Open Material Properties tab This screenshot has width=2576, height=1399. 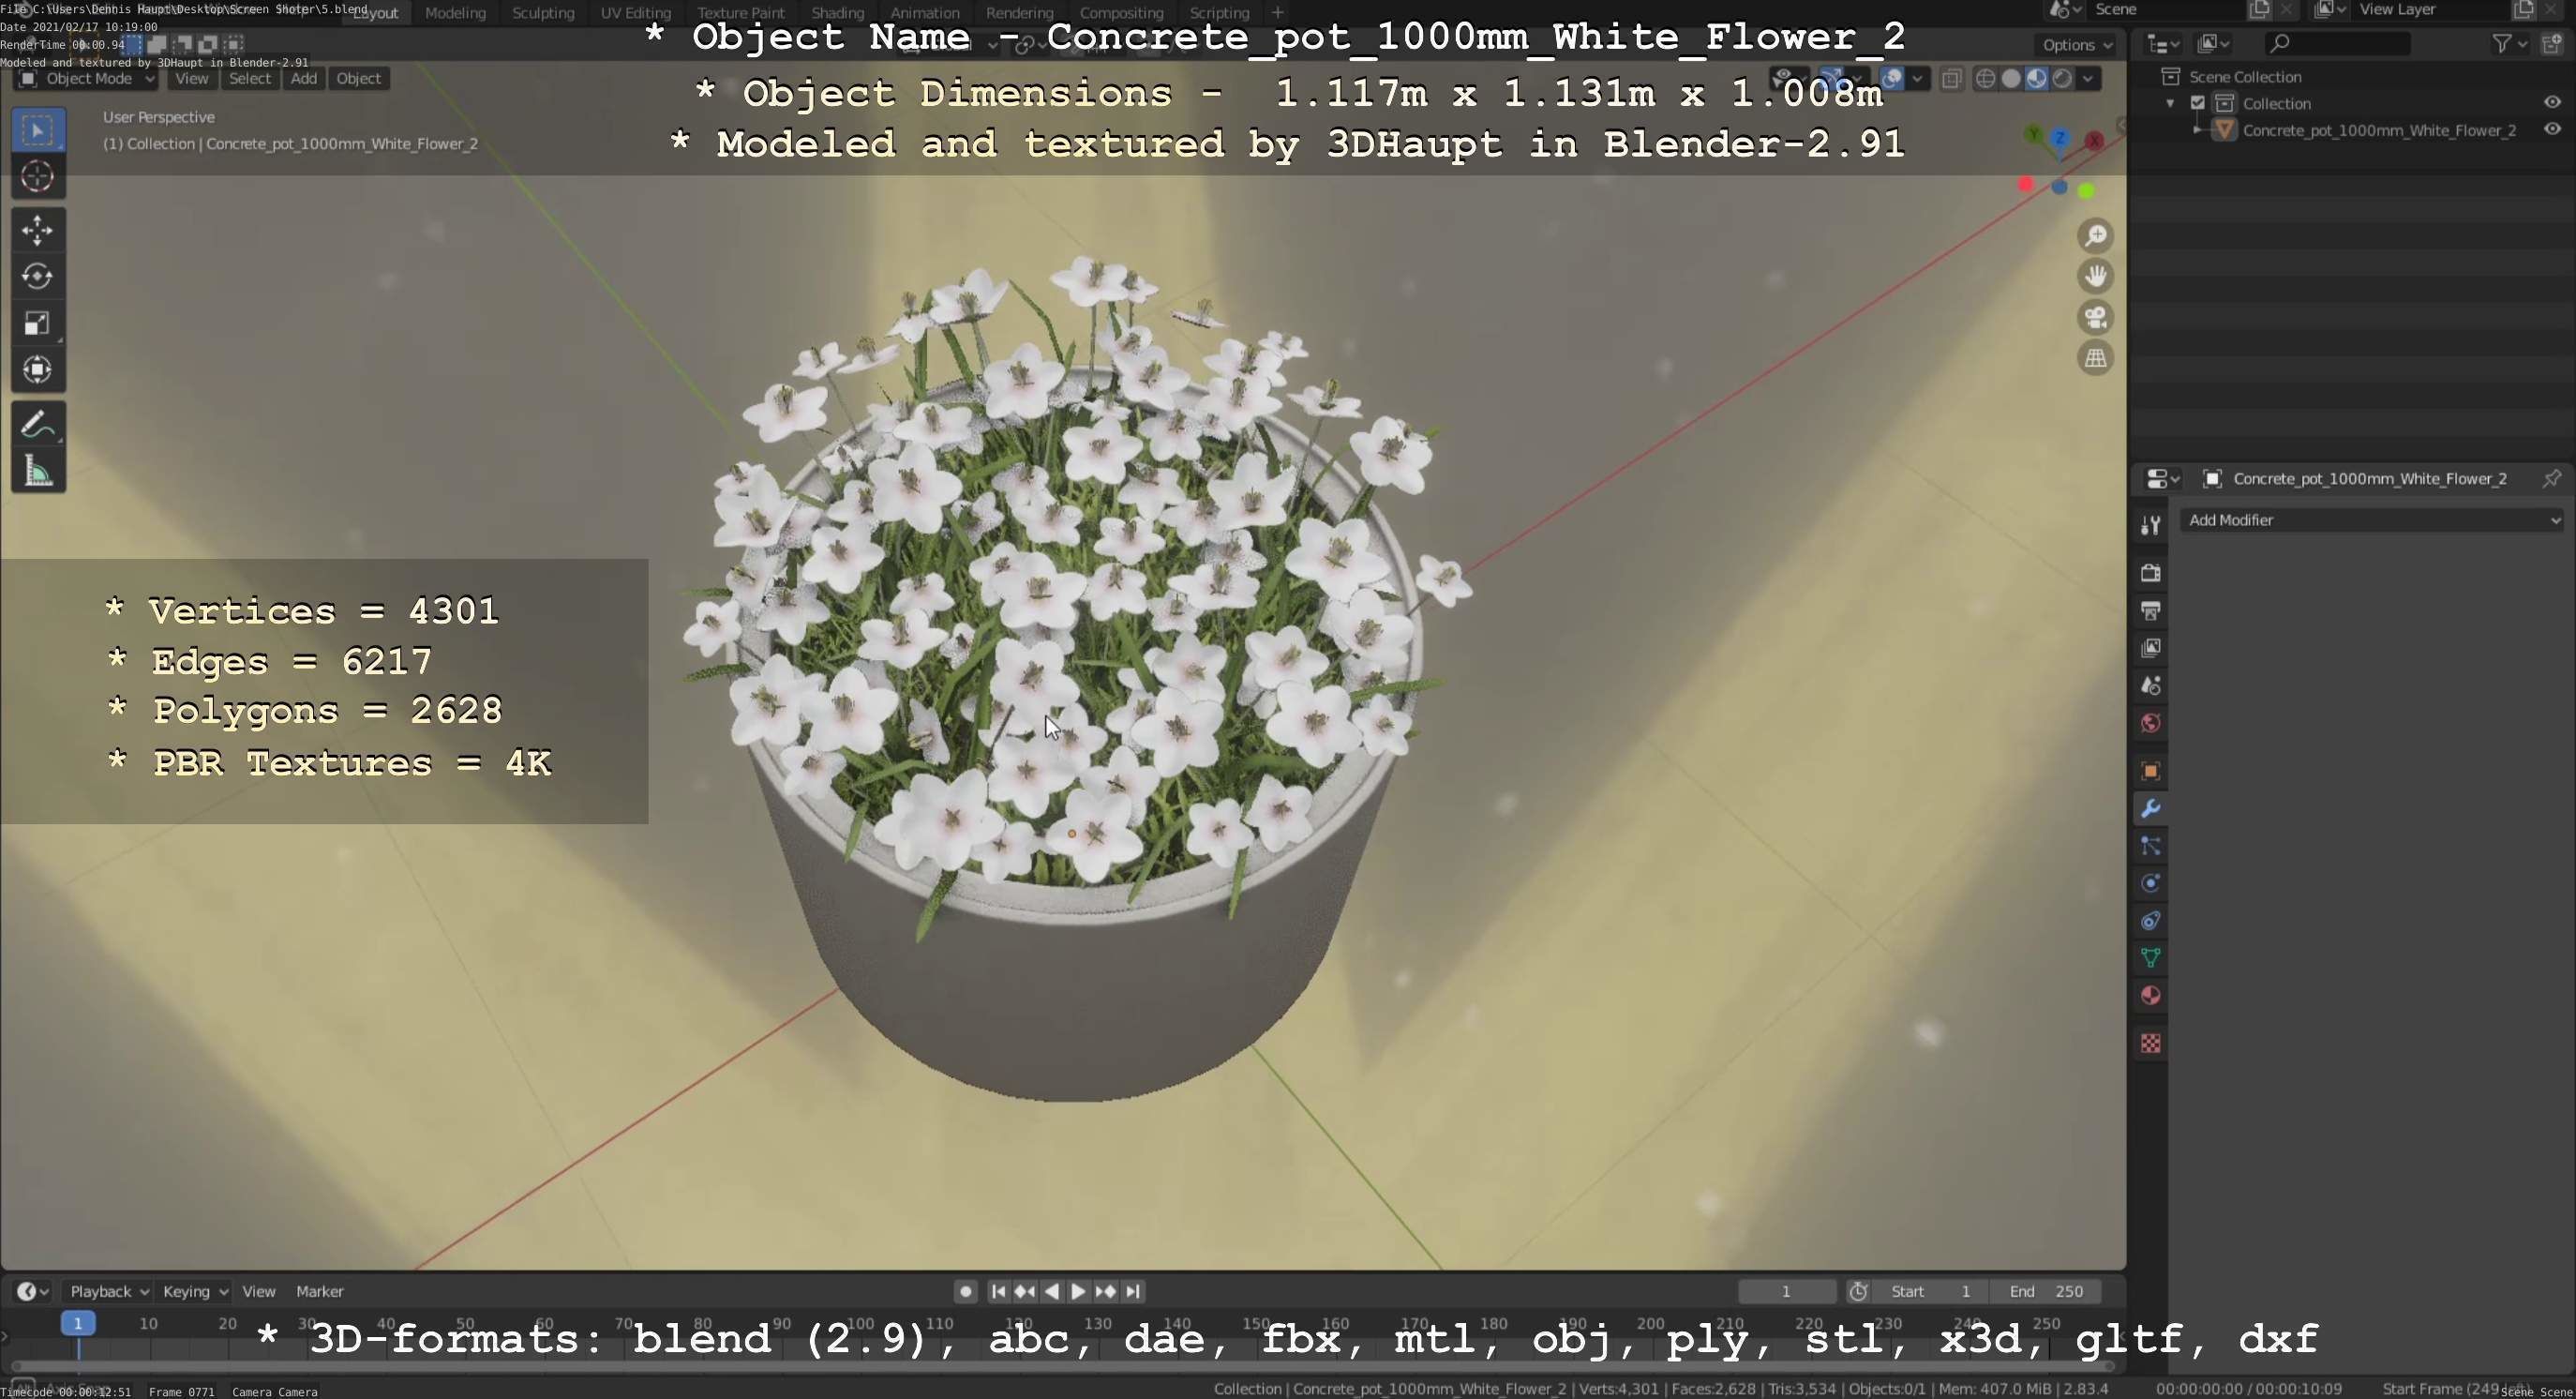[x=2151, y=996]
